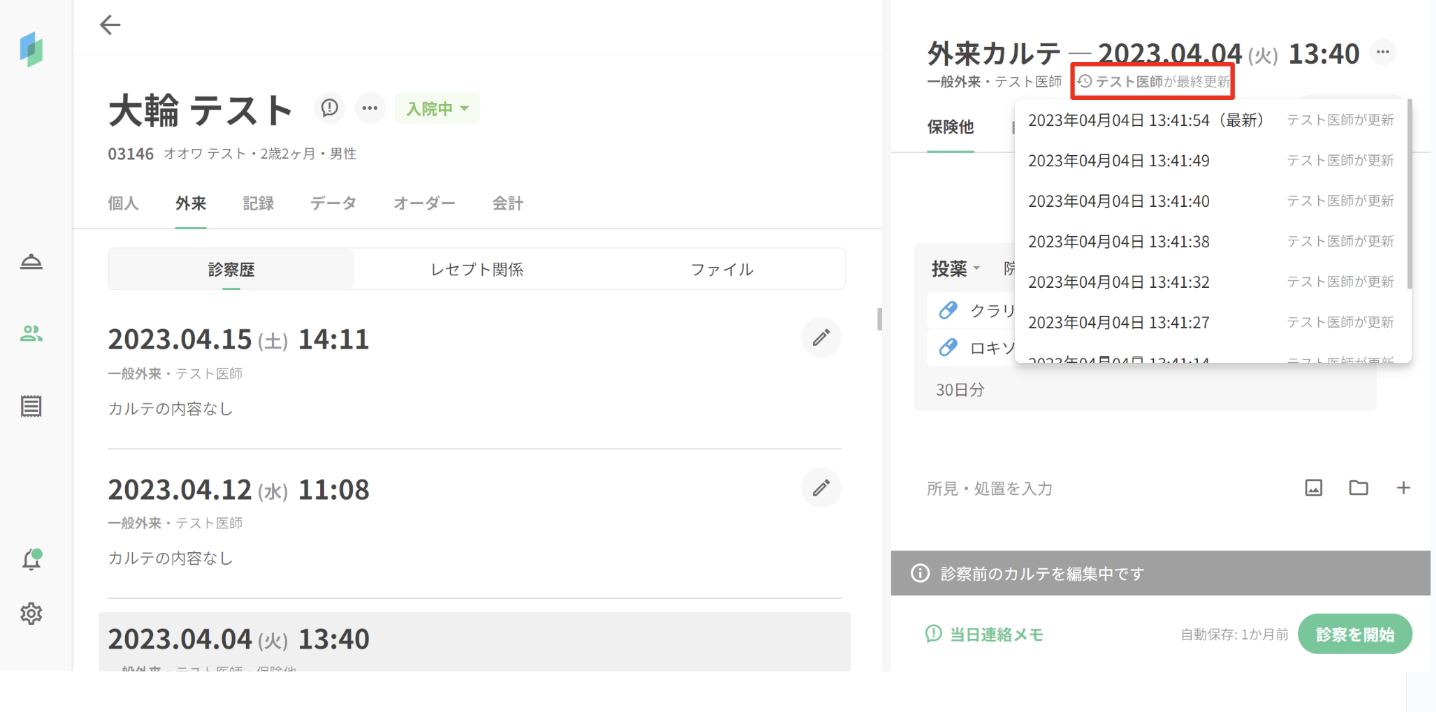This screenshot has height=712, width=1436.
Task: Expand the 入院中 status dropdown
Action: coord(437,108)
